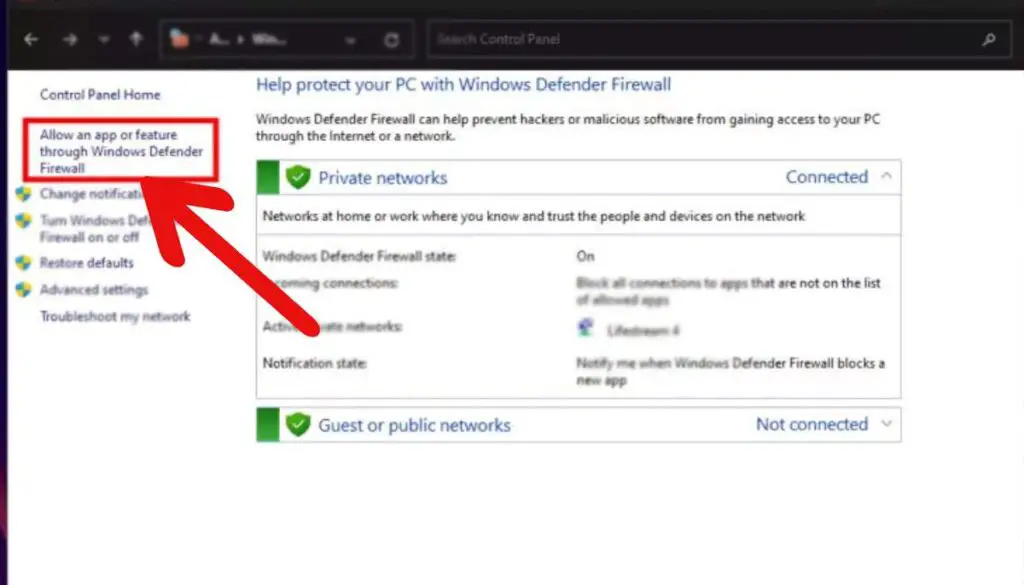Open recent locations dropdown arrow

pos(103,40)
